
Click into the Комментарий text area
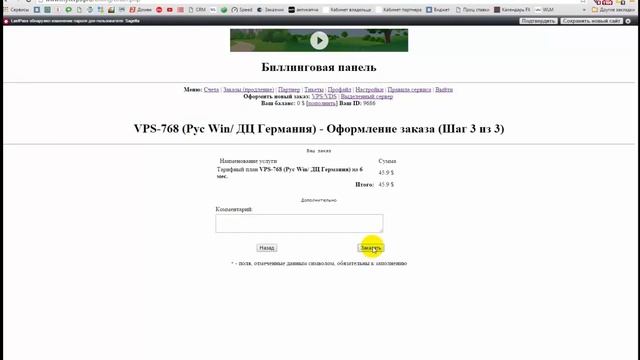click(299, 223)
